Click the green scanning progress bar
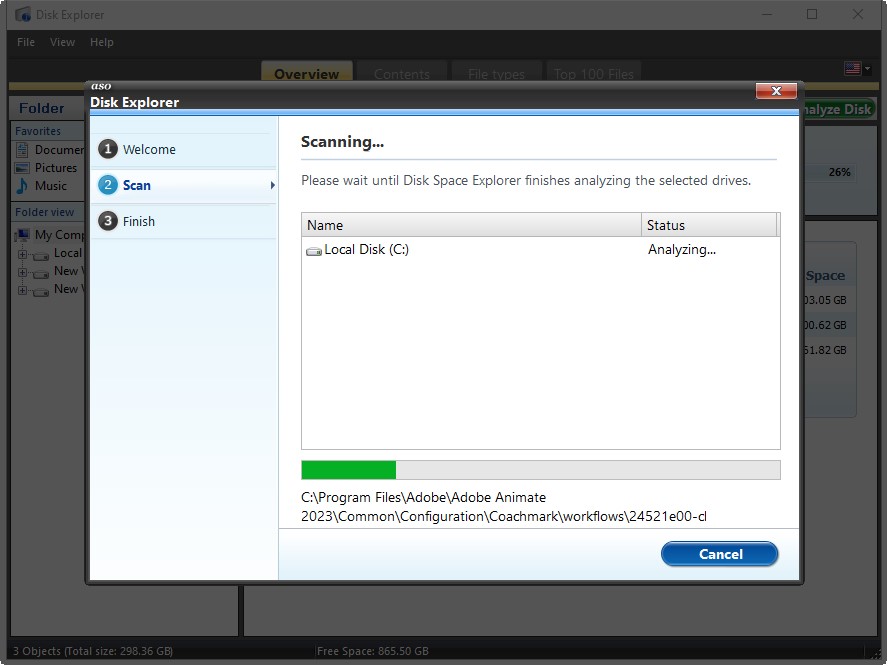 pyautogui.click(x=348, y=469)
